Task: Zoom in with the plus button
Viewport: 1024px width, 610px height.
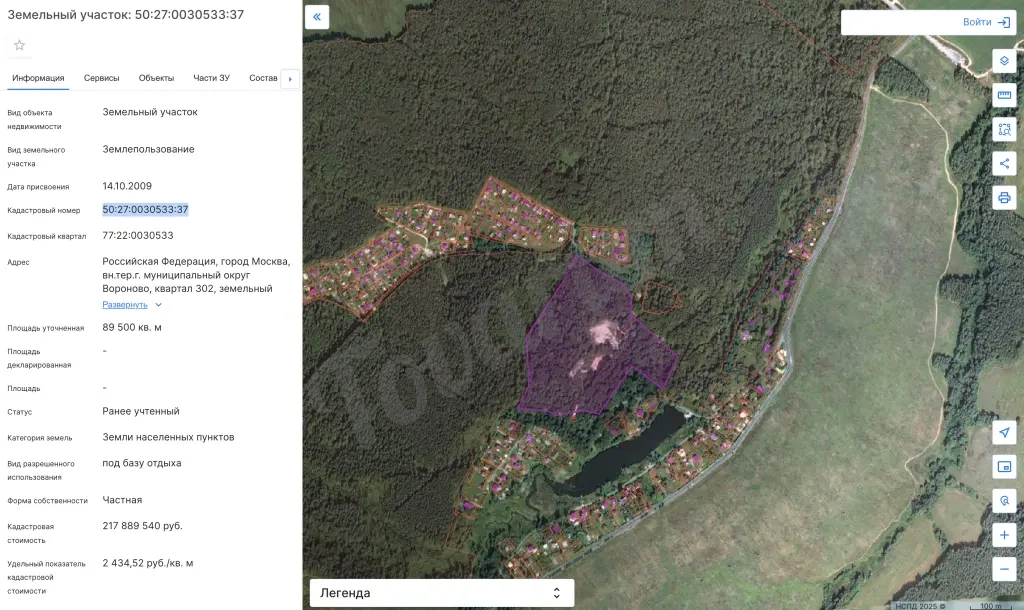Action: click(1004, 535)
